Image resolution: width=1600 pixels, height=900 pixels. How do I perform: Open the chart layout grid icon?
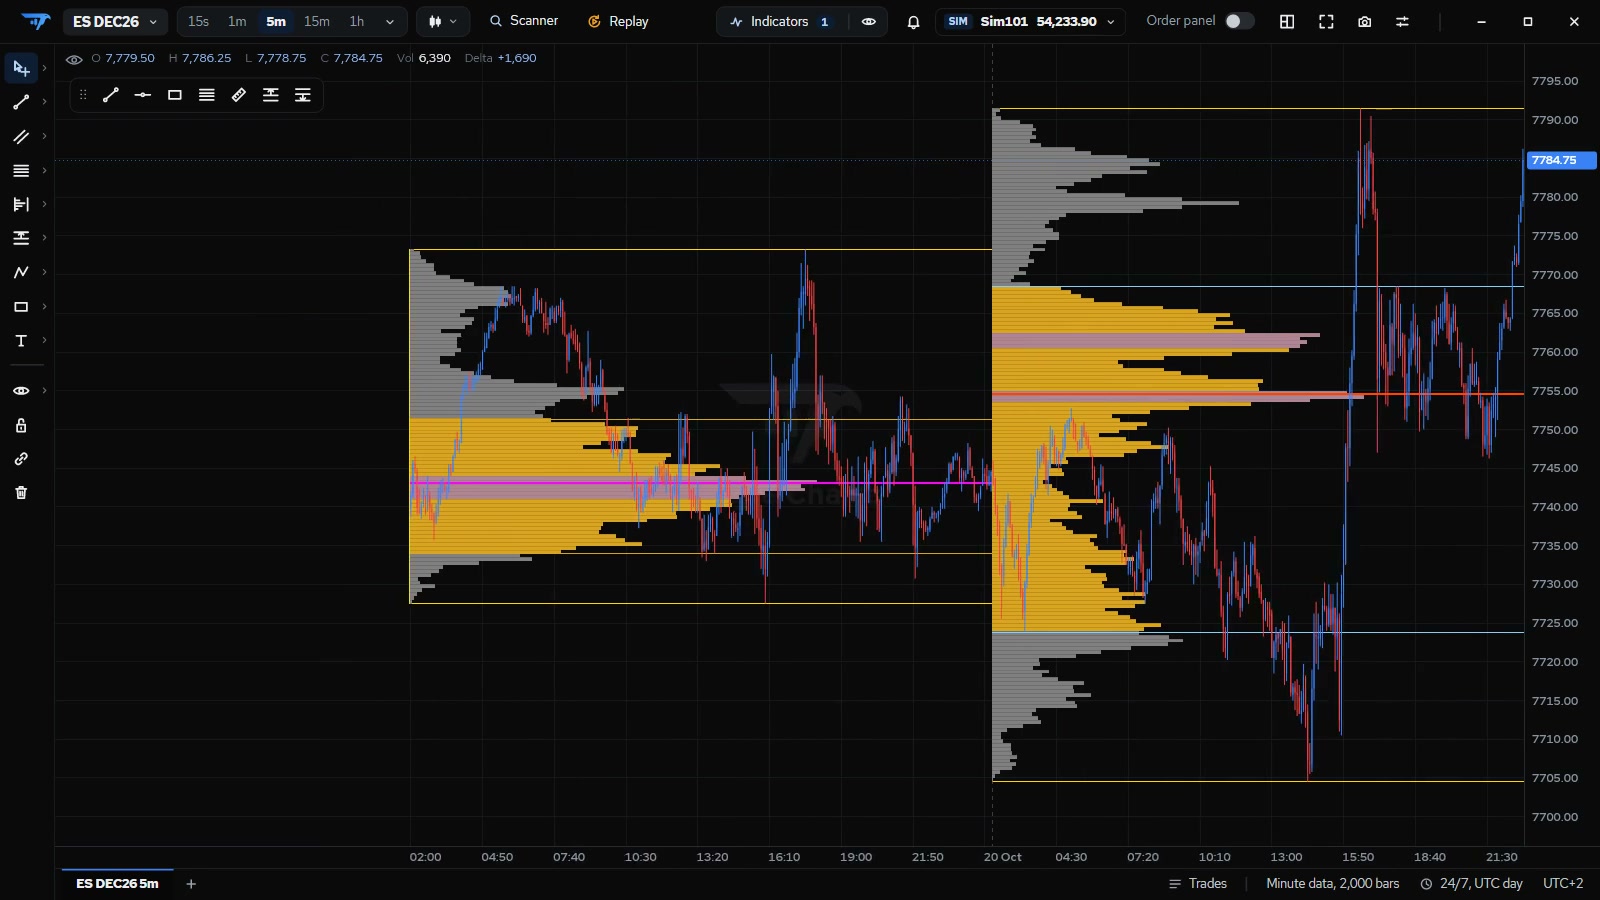coord(1287,21)
